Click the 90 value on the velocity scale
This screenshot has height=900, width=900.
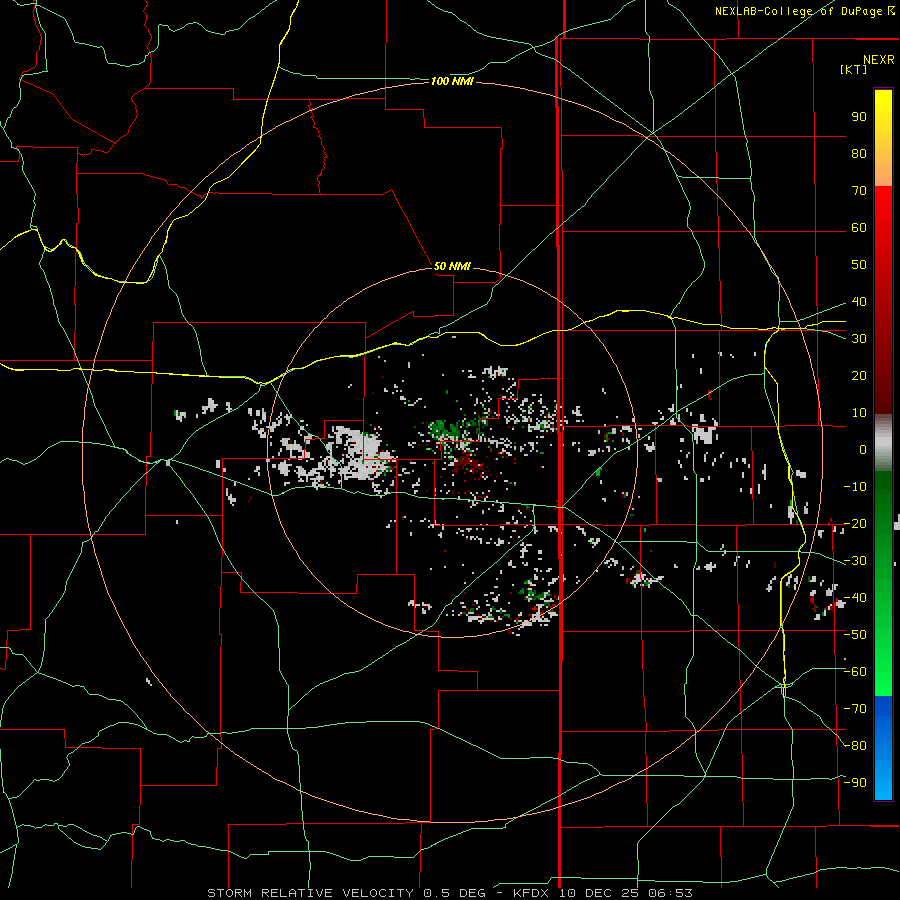coord(859,117)
